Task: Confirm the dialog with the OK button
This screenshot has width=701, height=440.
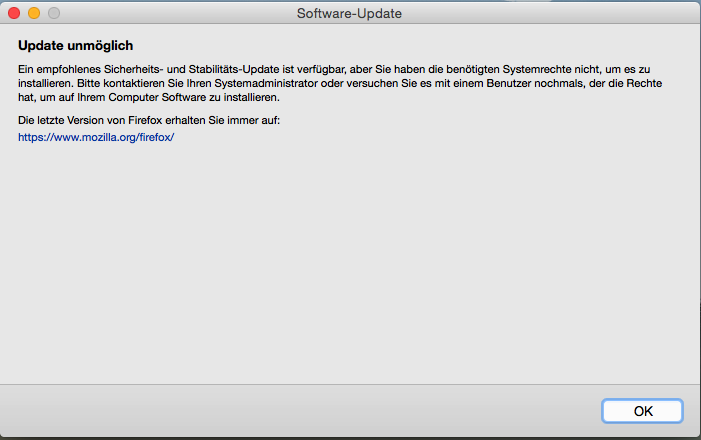Action: 642,411
